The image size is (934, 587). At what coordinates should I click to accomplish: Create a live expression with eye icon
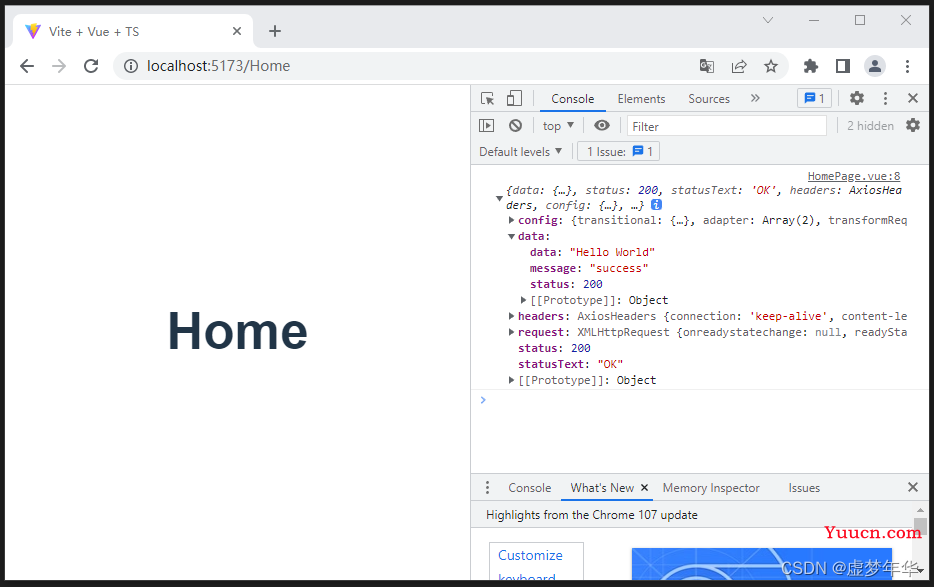(602, 125)
